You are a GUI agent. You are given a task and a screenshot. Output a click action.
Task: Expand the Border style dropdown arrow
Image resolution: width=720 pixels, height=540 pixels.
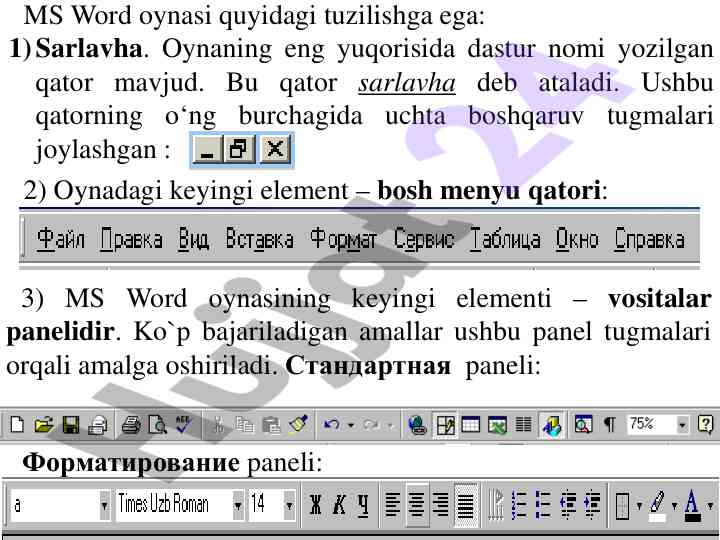639,506
